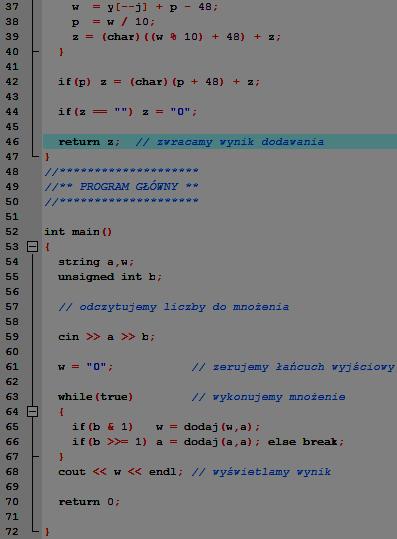Click closing brace on line 72
This screenshot has width=397, height=539.
click(x=47, y=532)
